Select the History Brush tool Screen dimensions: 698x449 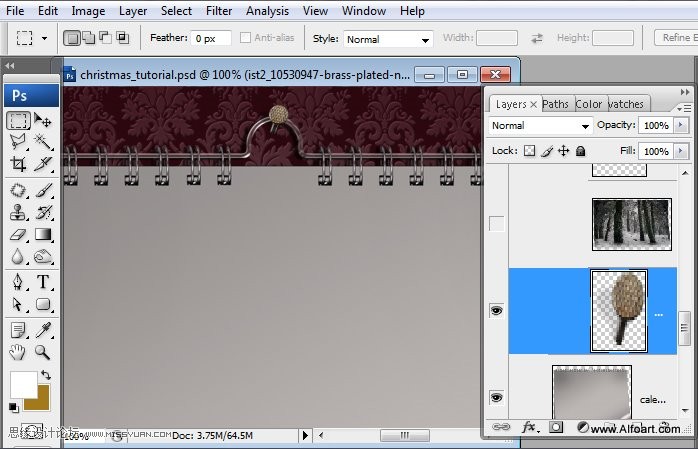pyautogui.click(x=43, y=212)
